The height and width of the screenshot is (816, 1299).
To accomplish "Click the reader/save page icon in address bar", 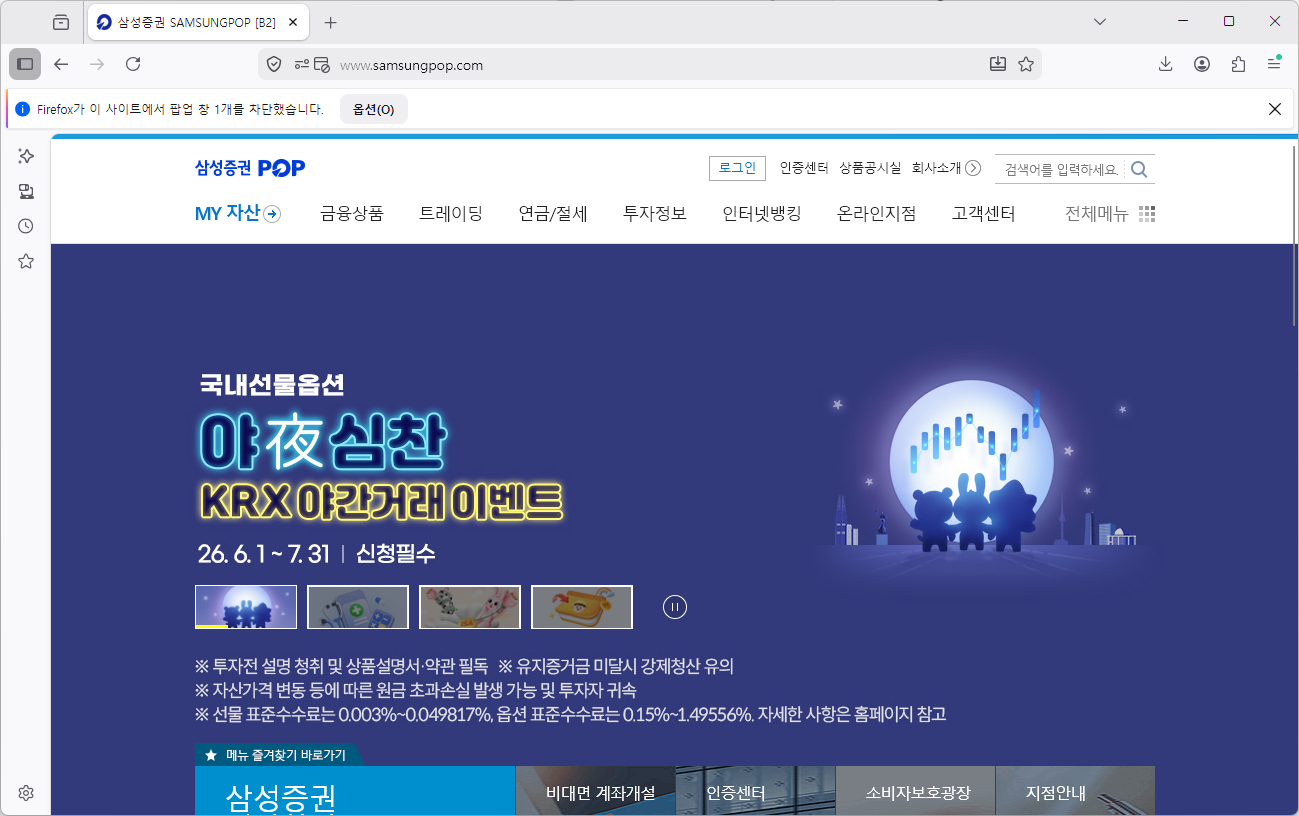I will tap(997, 64).
